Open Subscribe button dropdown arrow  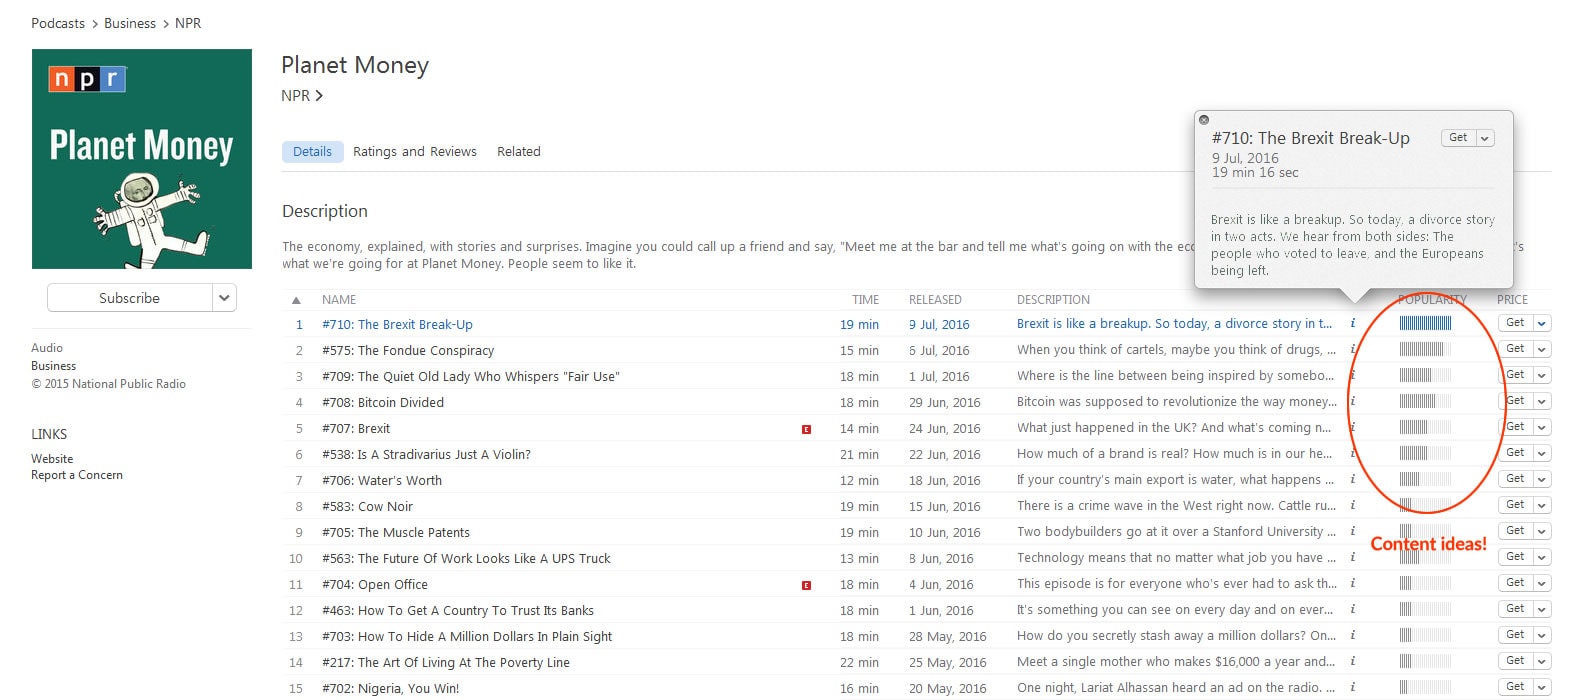(x=225, y=298)
